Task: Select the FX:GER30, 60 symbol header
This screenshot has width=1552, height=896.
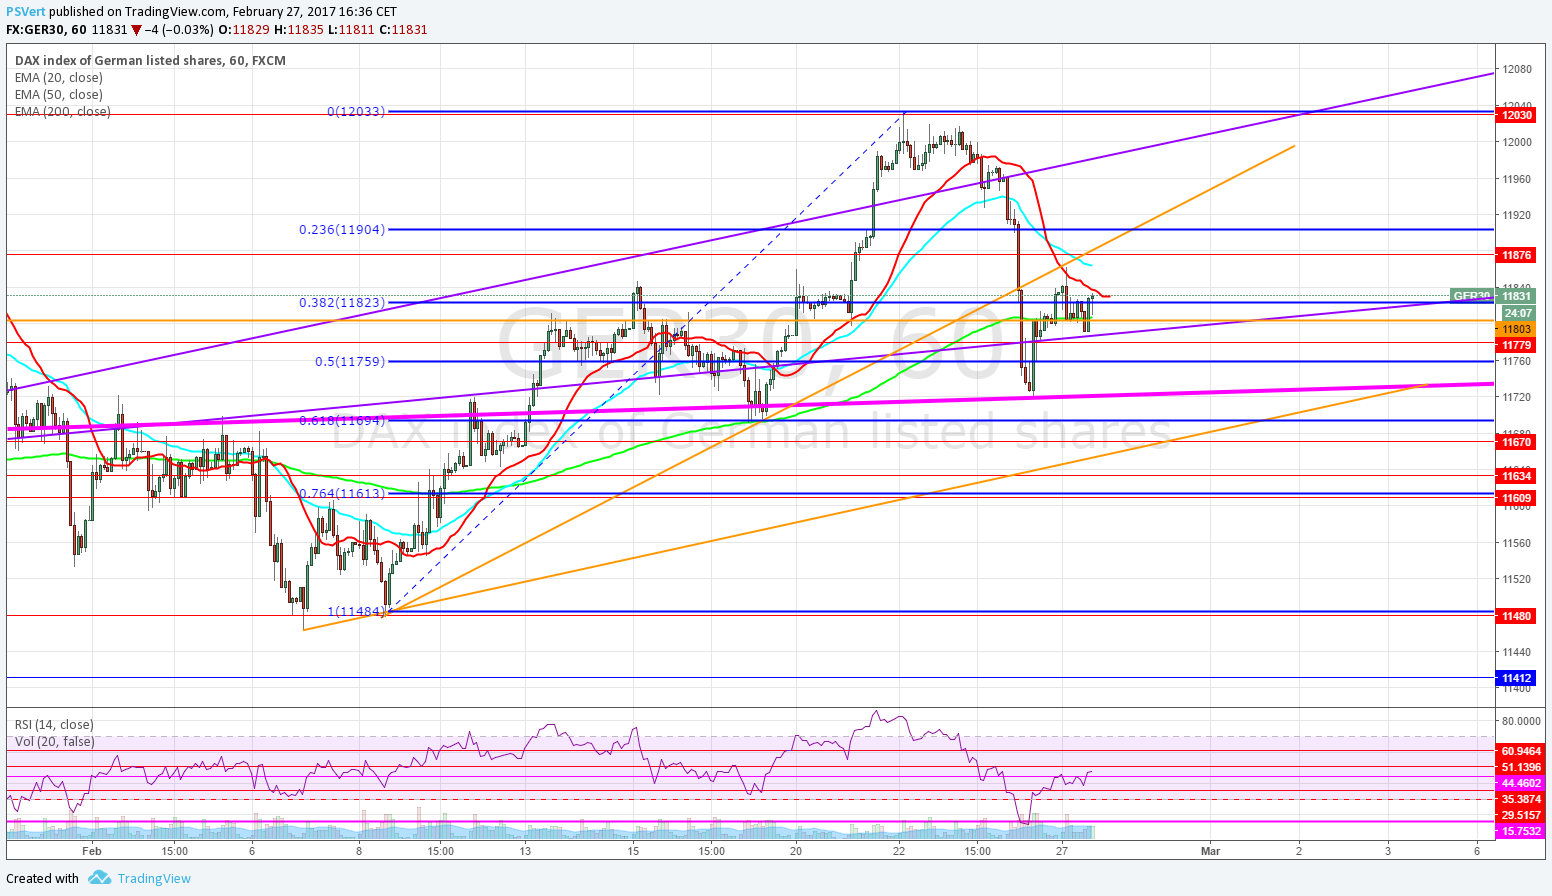Action: 46,29
